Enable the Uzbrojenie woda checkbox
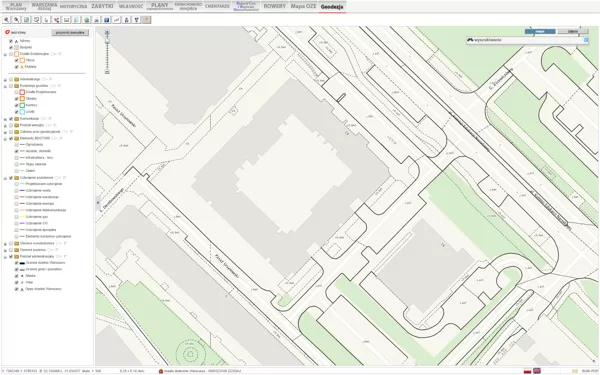Screen dimensions: 600x375 pos(16,191)
